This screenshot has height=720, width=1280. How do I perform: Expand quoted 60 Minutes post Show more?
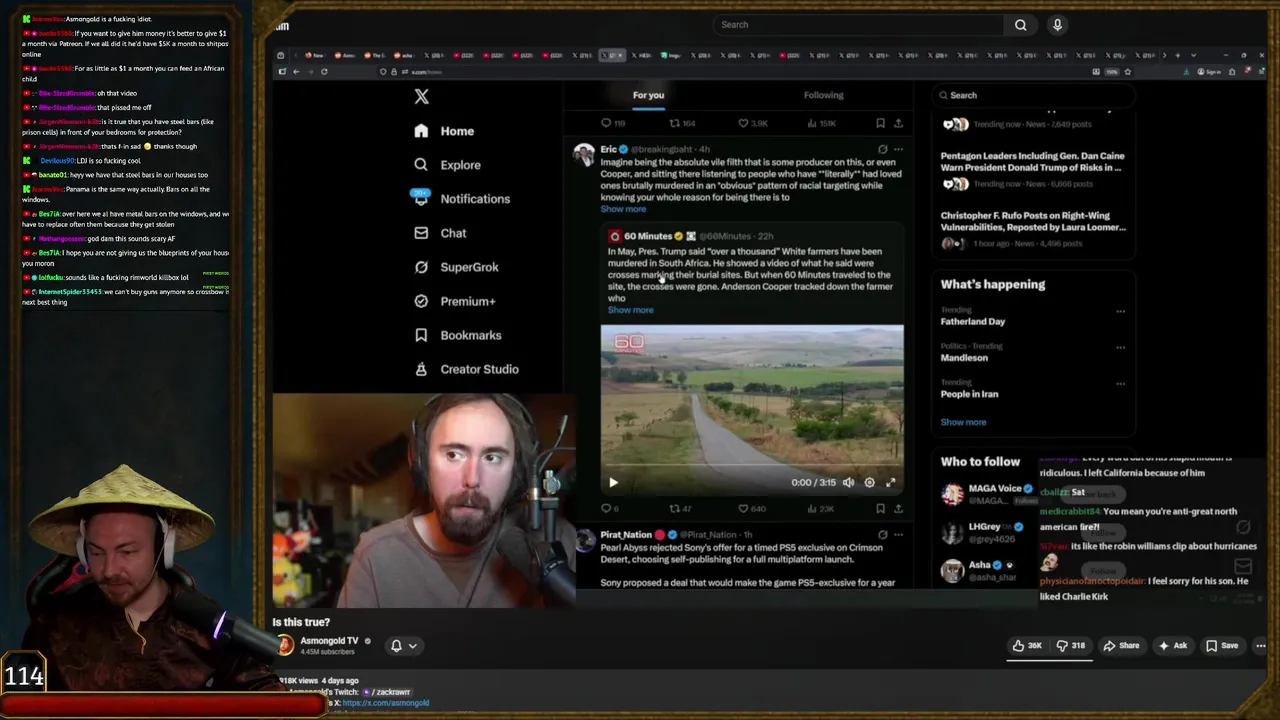click(630, 310)
